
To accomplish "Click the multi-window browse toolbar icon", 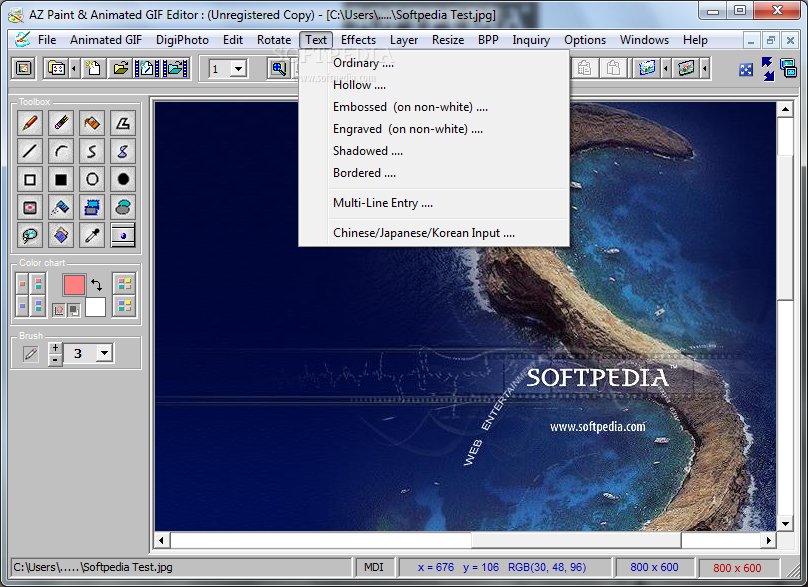I will coord(56,68).
